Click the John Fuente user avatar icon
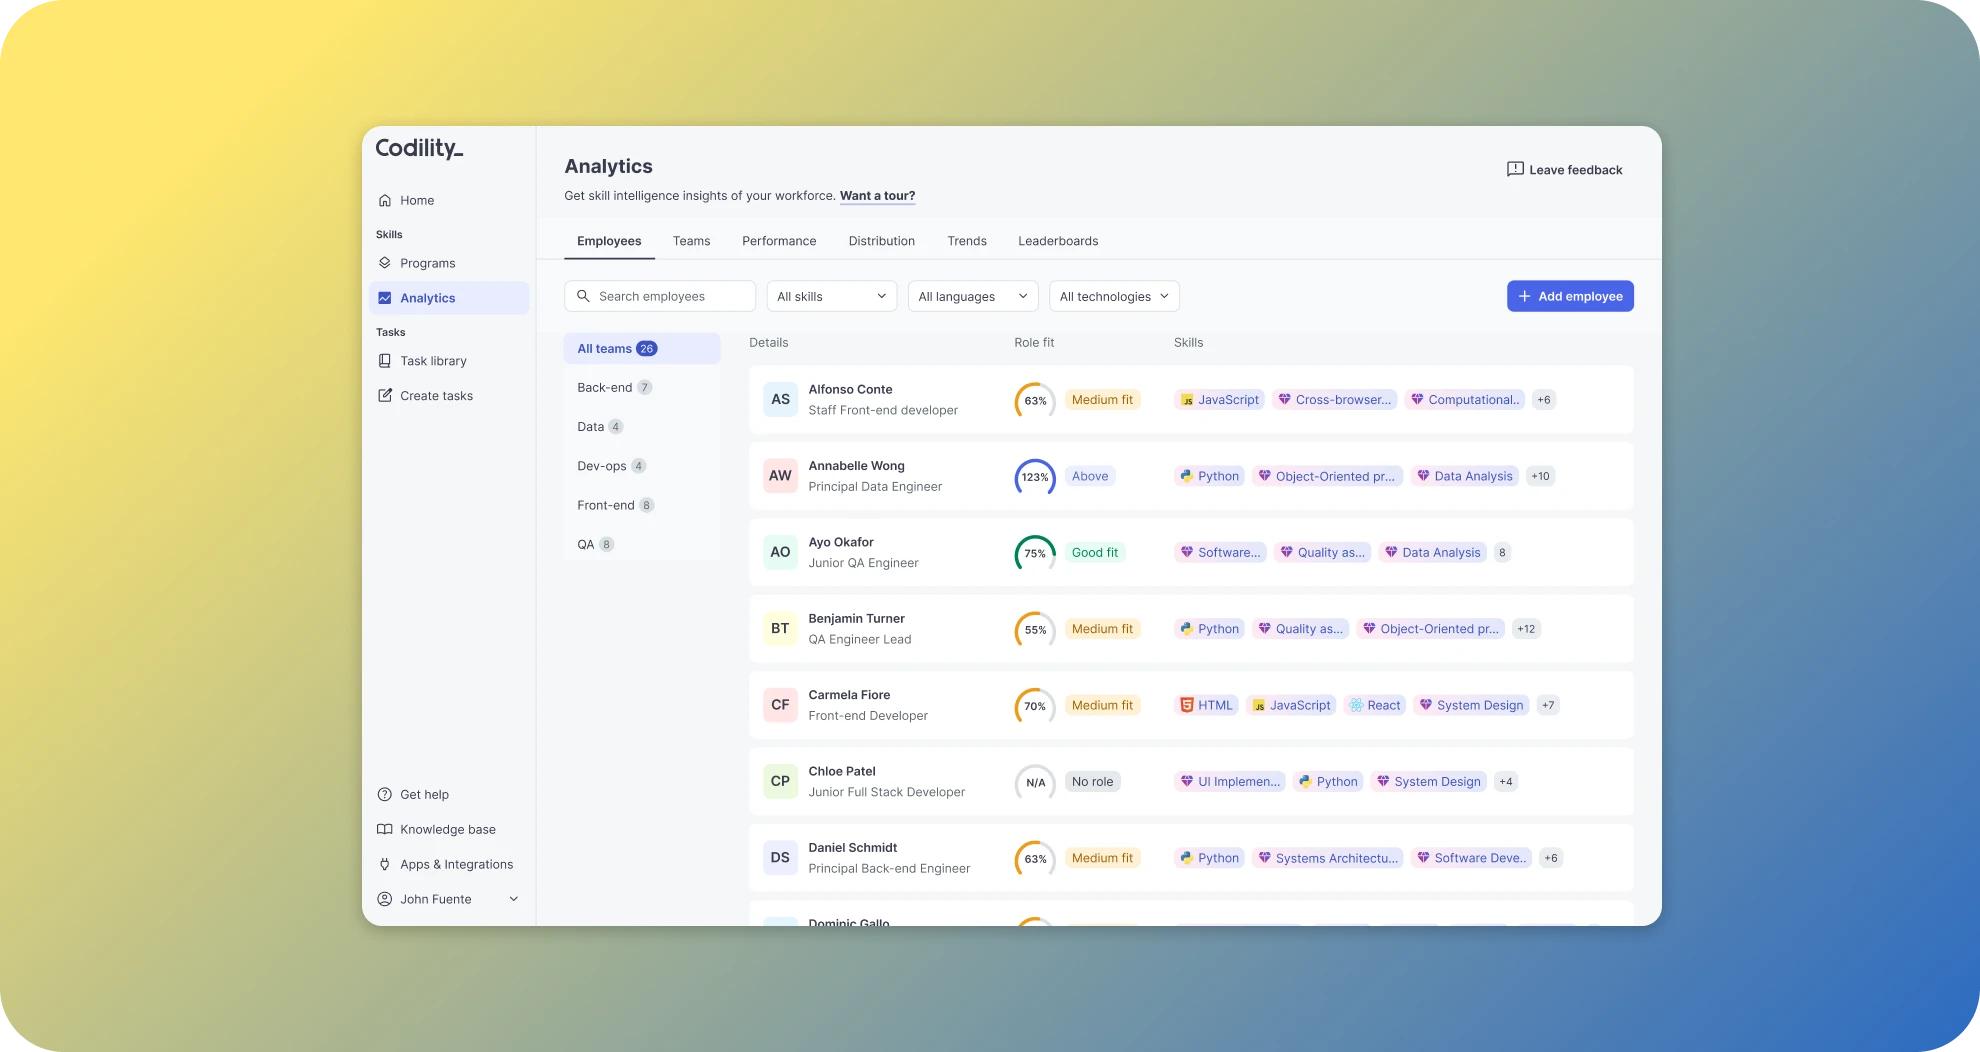This screenshot has width=1980, height=1052. pyautogui.click(x=385, y=899)
